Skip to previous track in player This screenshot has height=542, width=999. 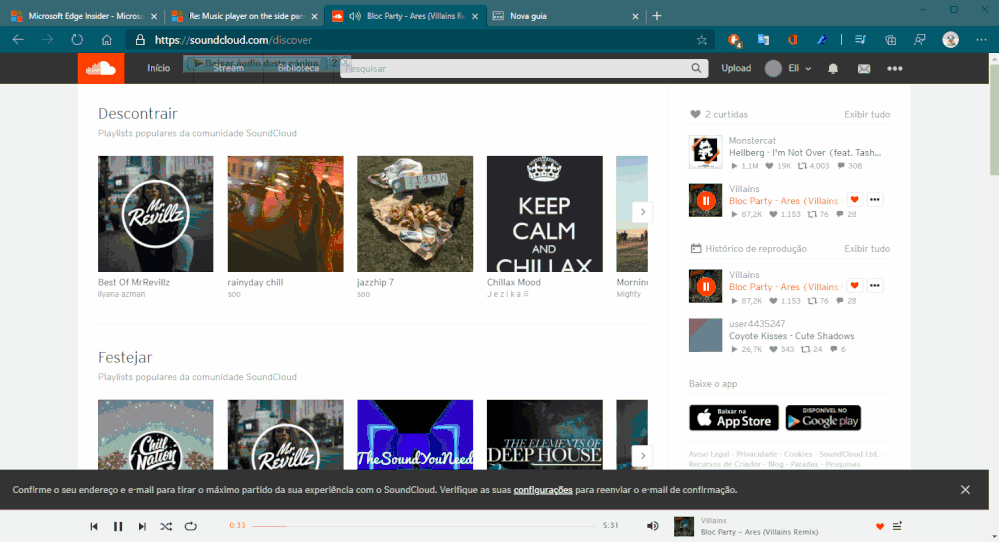click(94, 526)
